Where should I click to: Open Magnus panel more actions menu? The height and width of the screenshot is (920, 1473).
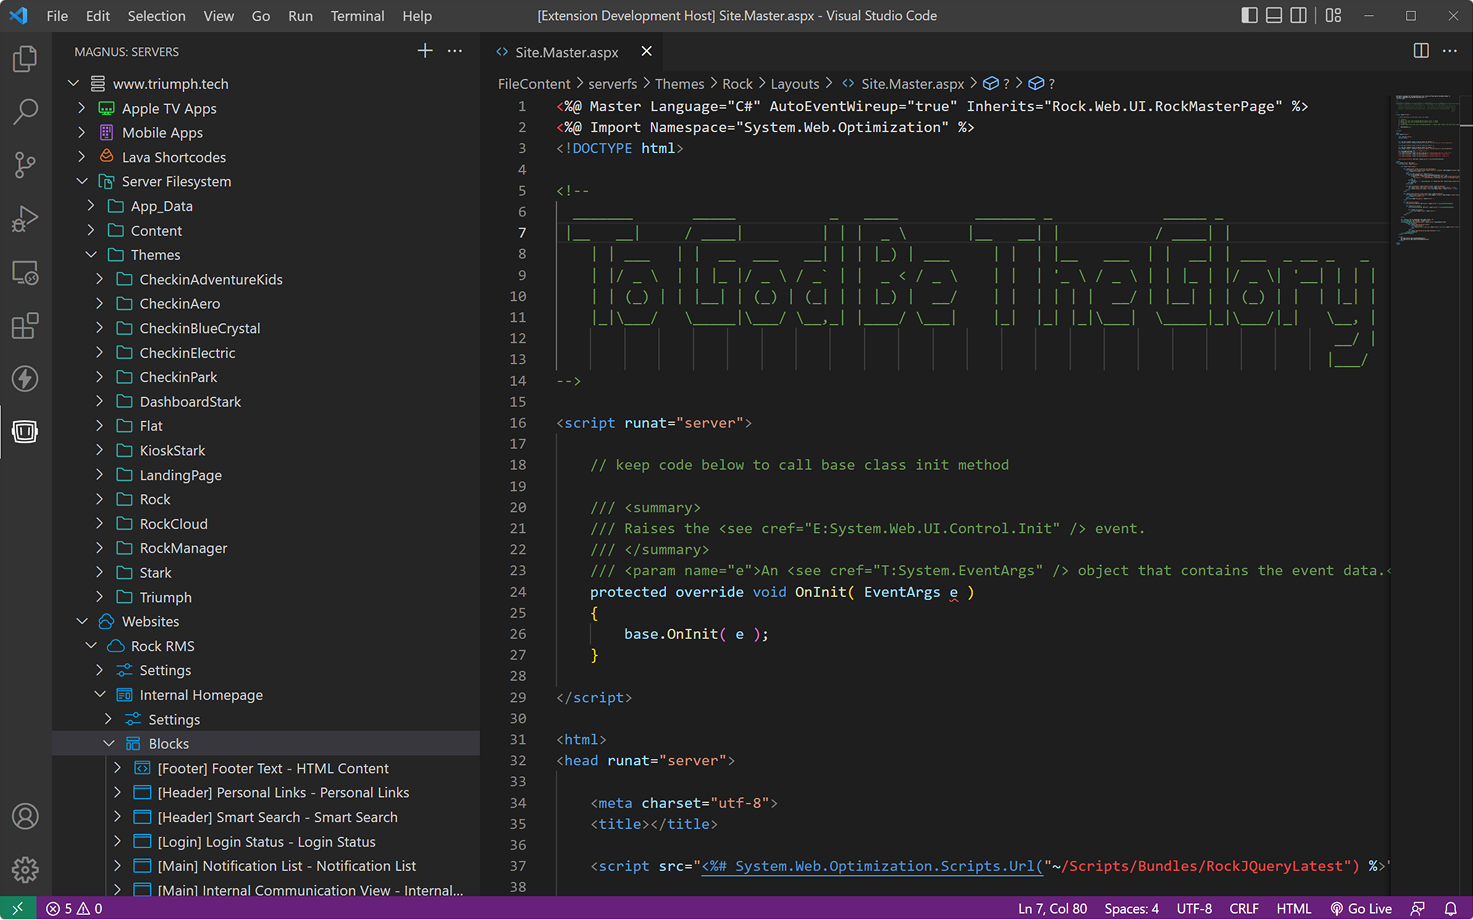[x=455, y=51]
